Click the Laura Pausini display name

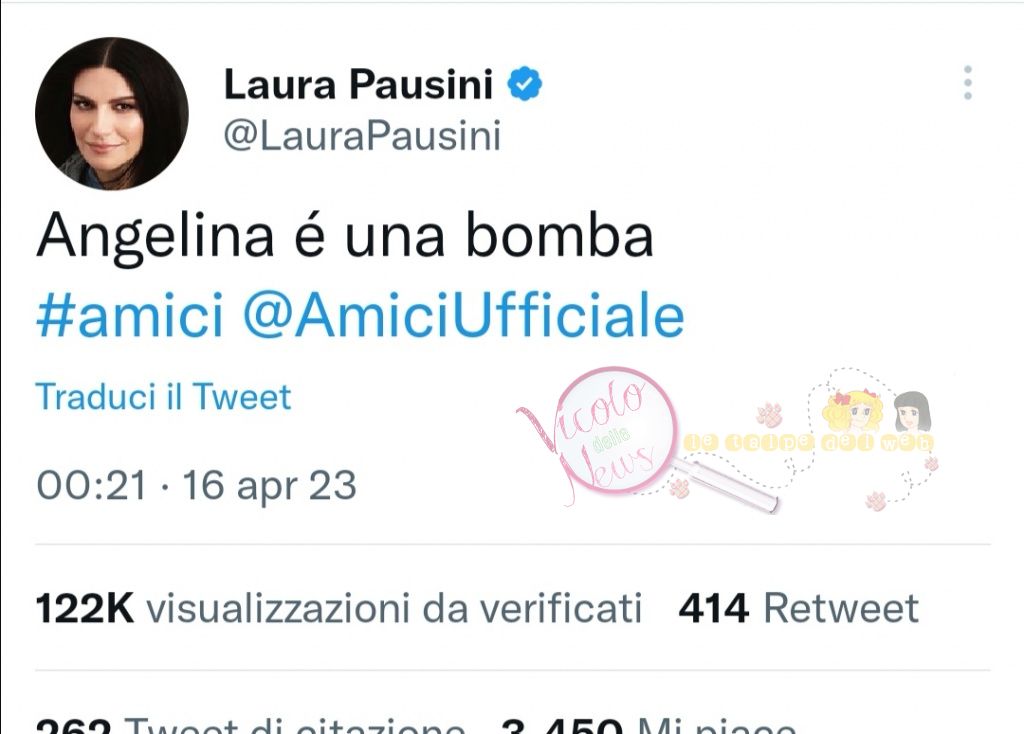pos(359,84)
